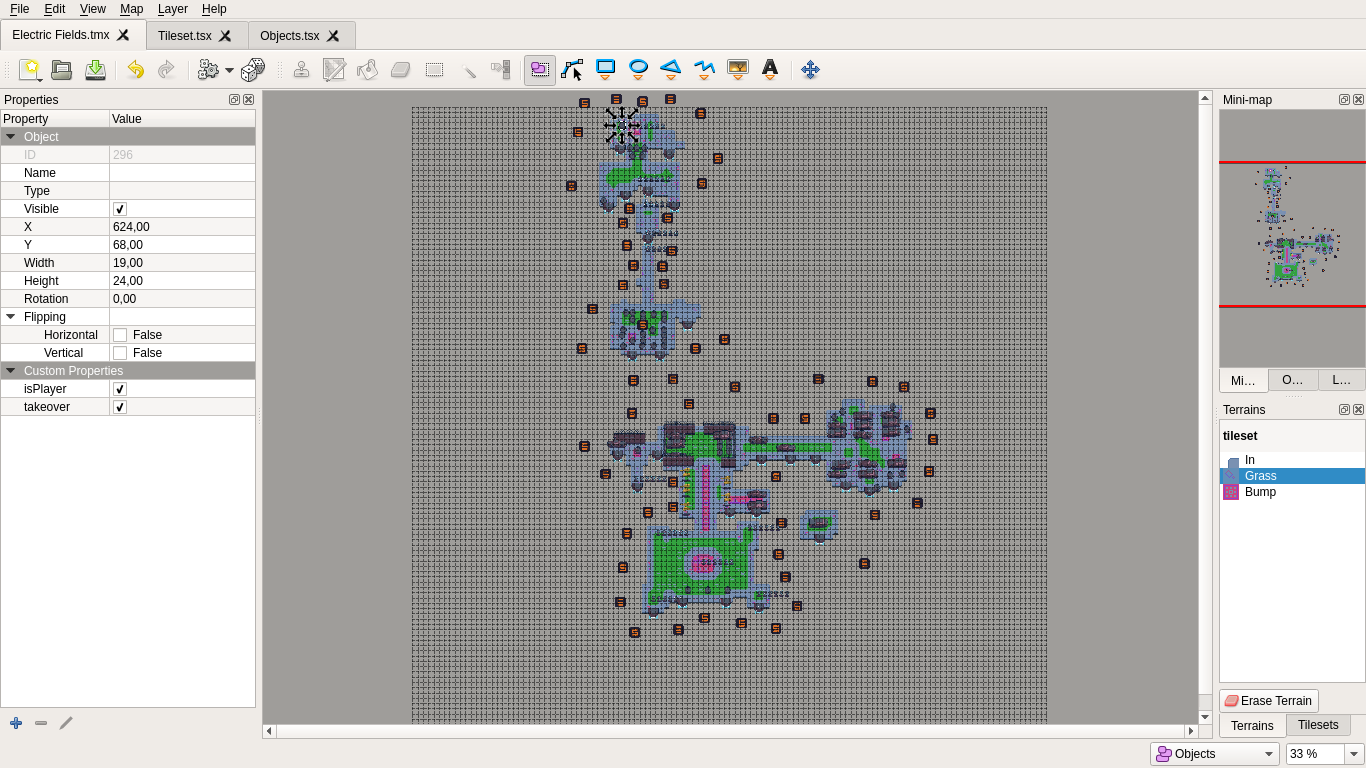1366x768 pixels.
Task: Select the Rectangular Select tool
Action: [434, 69]
